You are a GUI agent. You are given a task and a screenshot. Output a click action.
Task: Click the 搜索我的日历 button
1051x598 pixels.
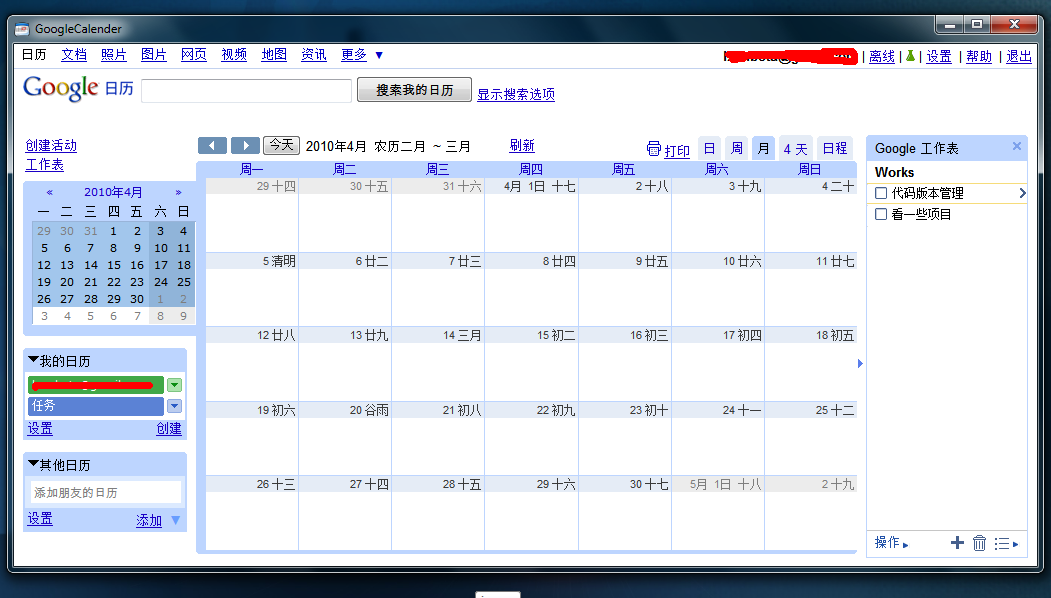coord(414,90)
